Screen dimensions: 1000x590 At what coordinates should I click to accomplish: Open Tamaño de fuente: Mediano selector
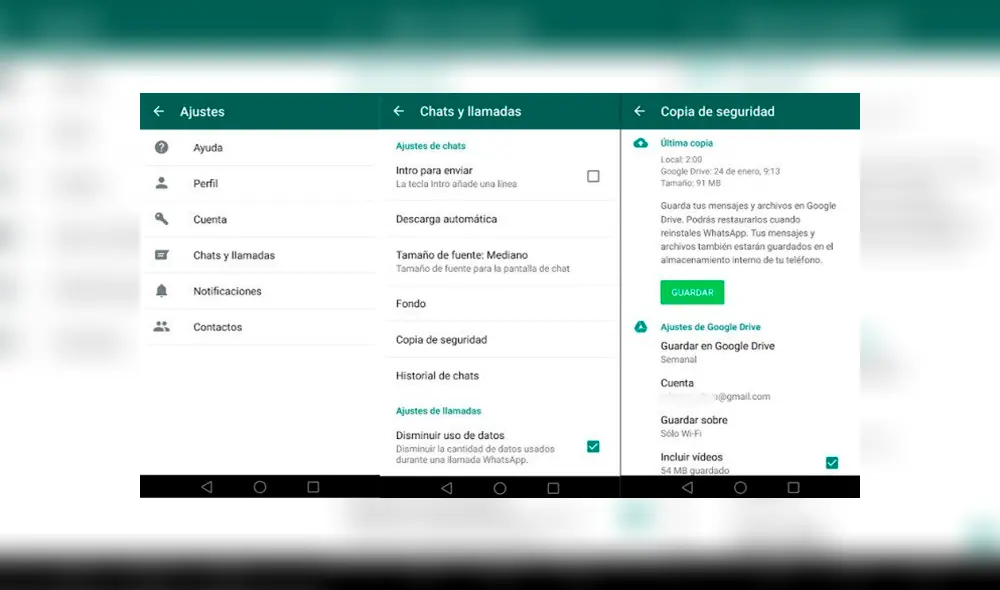[x=461, y=261]
